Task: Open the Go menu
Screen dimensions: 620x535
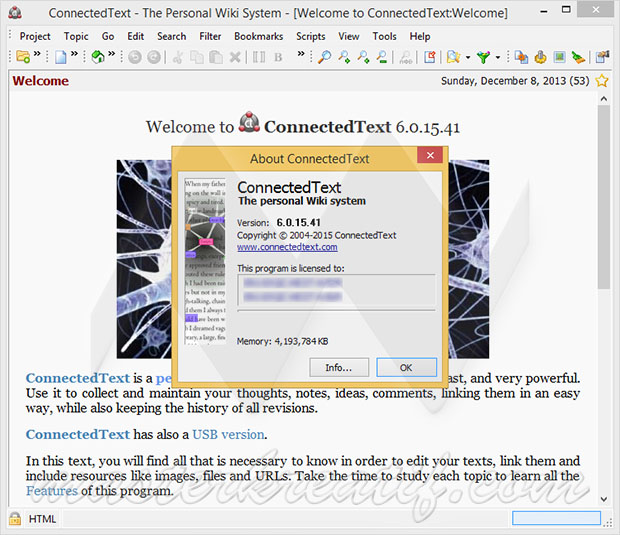Action: (108, 36)
